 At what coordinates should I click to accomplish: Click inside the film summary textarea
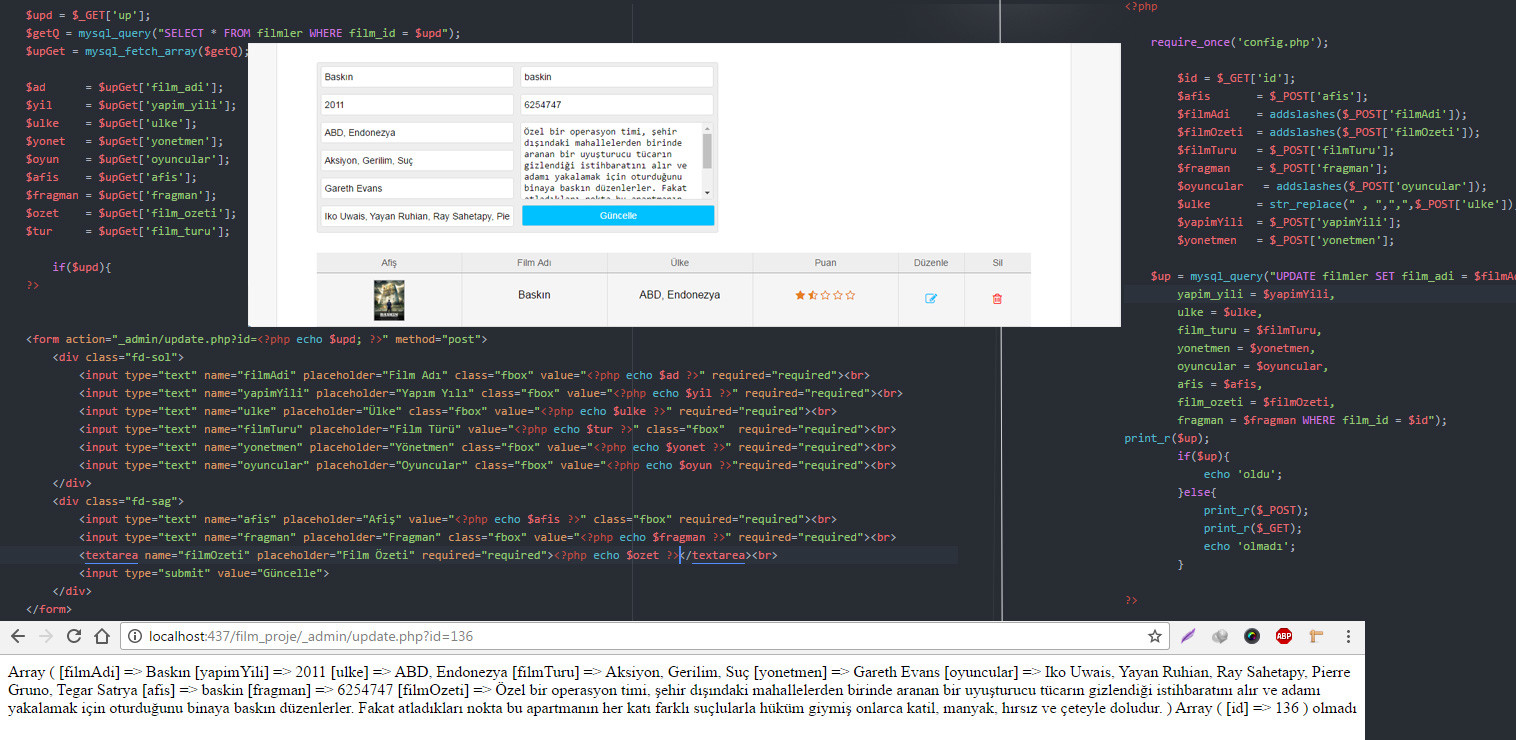(611, 161)
